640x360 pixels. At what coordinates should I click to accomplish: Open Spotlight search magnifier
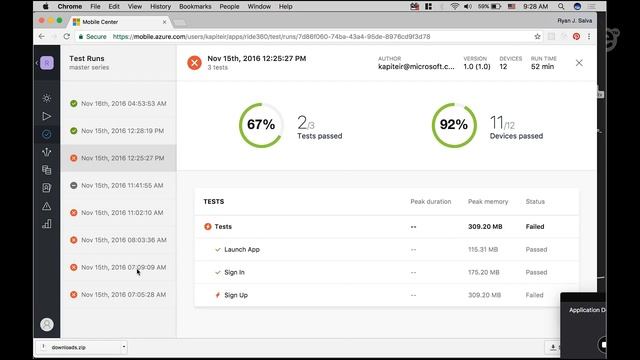(561, 7)
